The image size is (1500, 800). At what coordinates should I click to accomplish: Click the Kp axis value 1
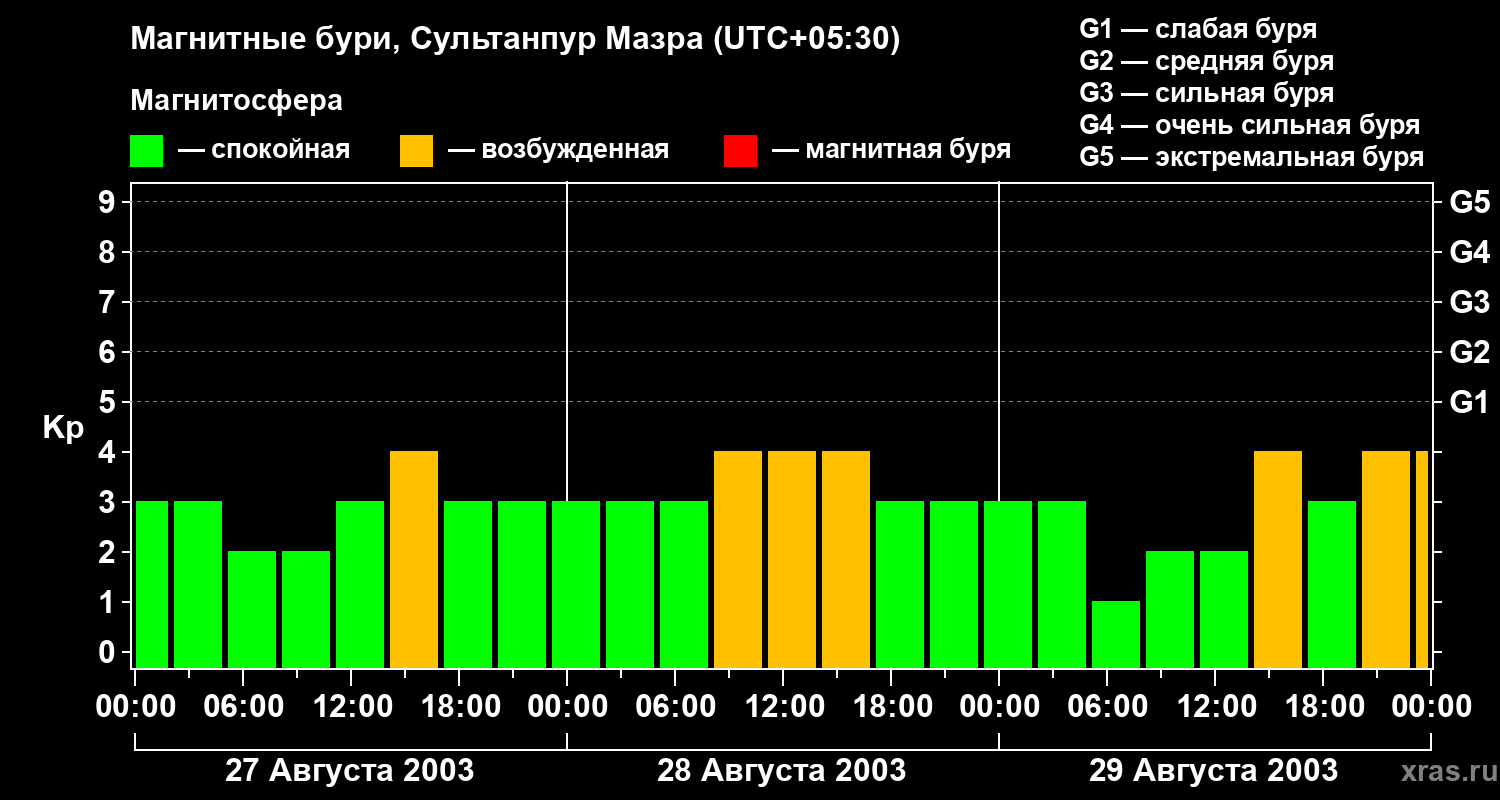(x=109, y=602)
